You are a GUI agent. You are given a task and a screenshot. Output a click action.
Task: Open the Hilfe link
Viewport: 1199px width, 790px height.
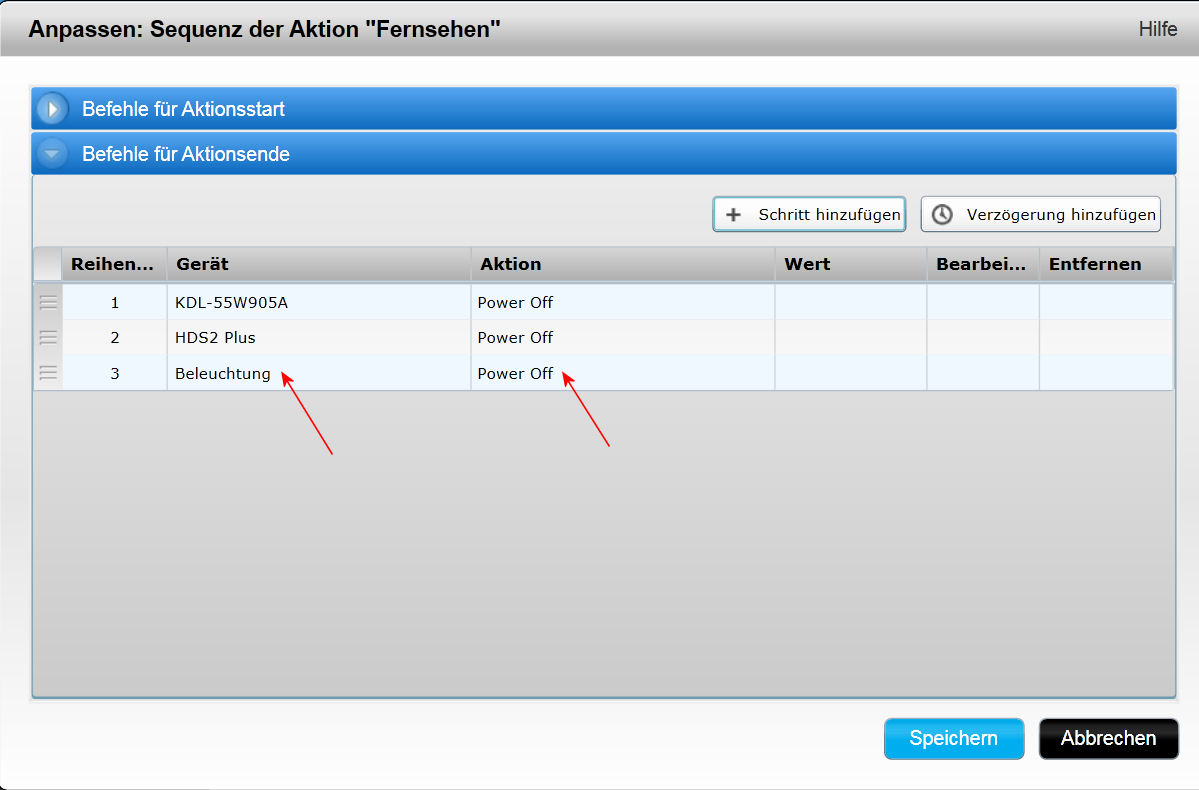coord(1157,29)
